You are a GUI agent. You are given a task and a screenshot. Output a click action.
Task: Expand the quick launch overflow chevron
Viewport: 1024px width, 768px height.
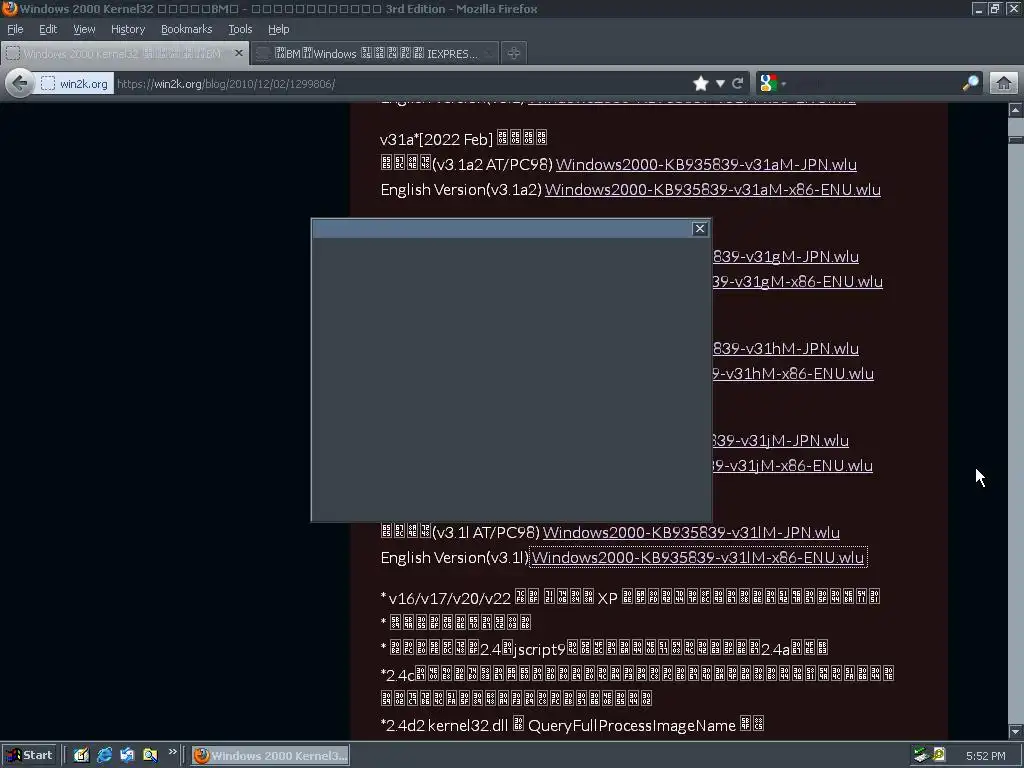coord(172,752)
